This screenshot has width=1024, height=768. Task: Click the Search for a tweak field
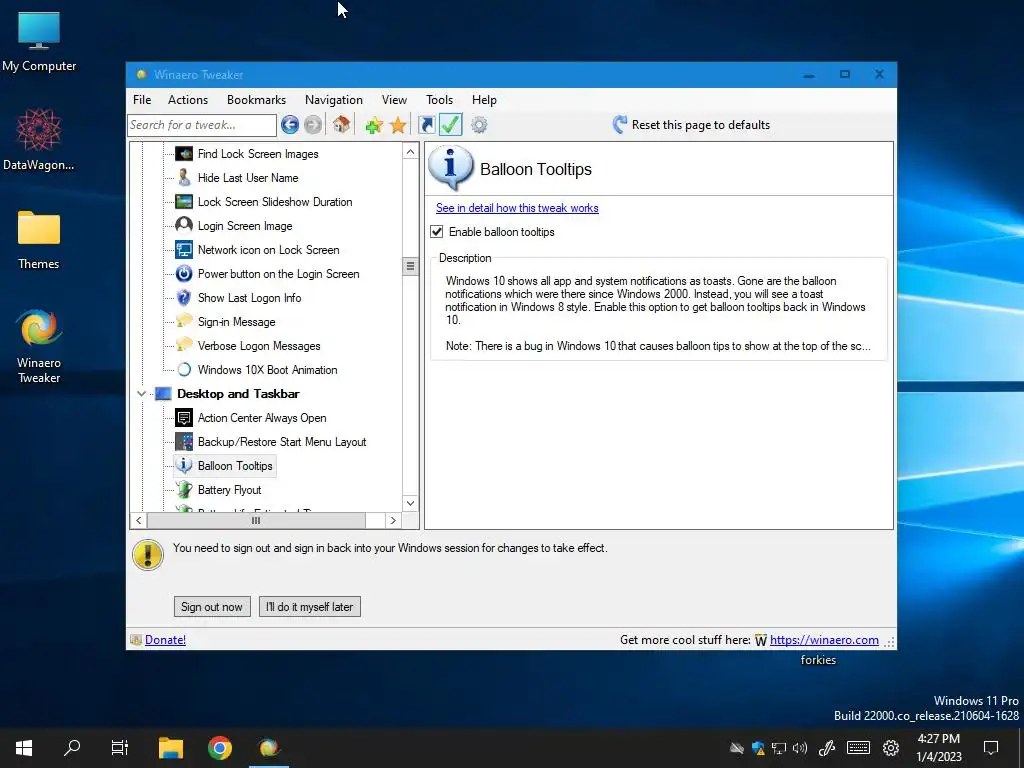tap(202, 125)
